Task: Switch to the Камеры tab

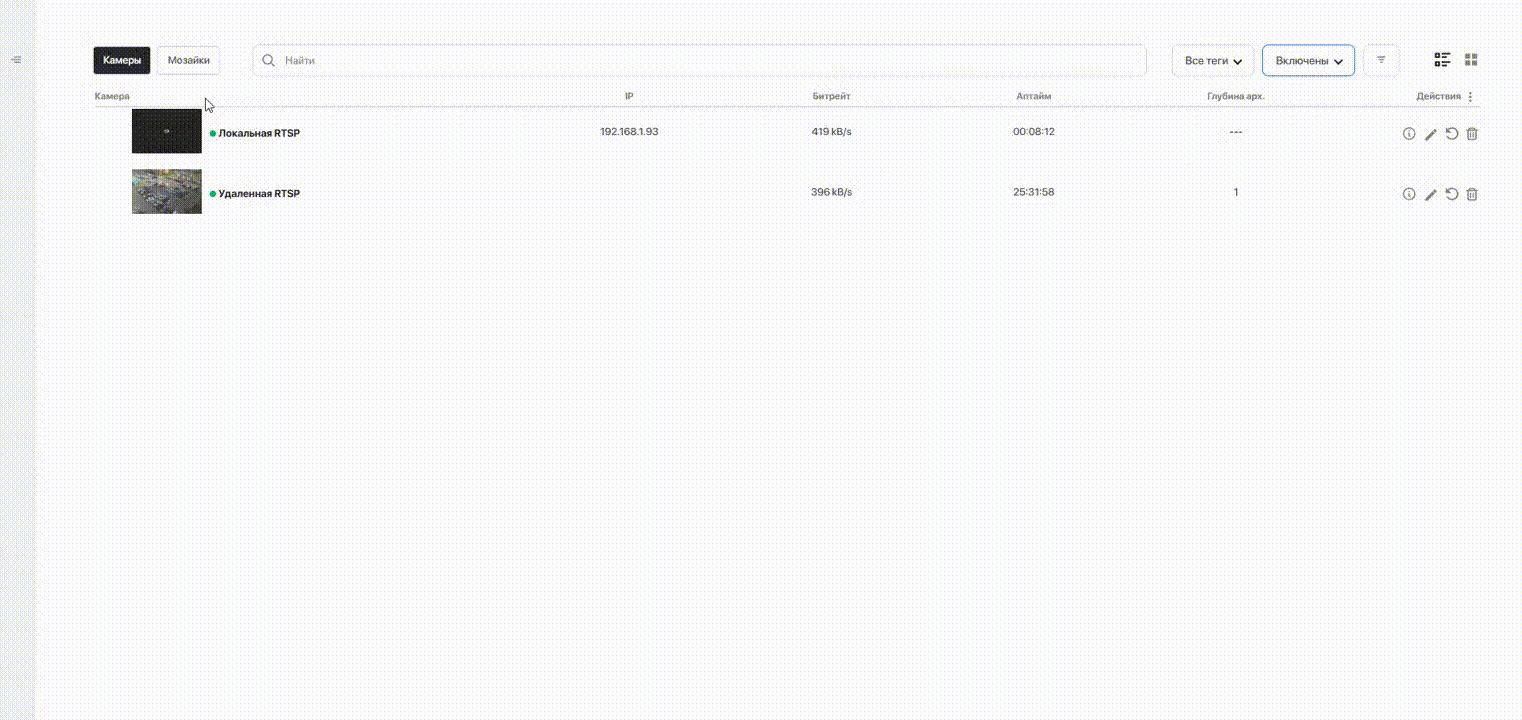Action: pos(122,60)
